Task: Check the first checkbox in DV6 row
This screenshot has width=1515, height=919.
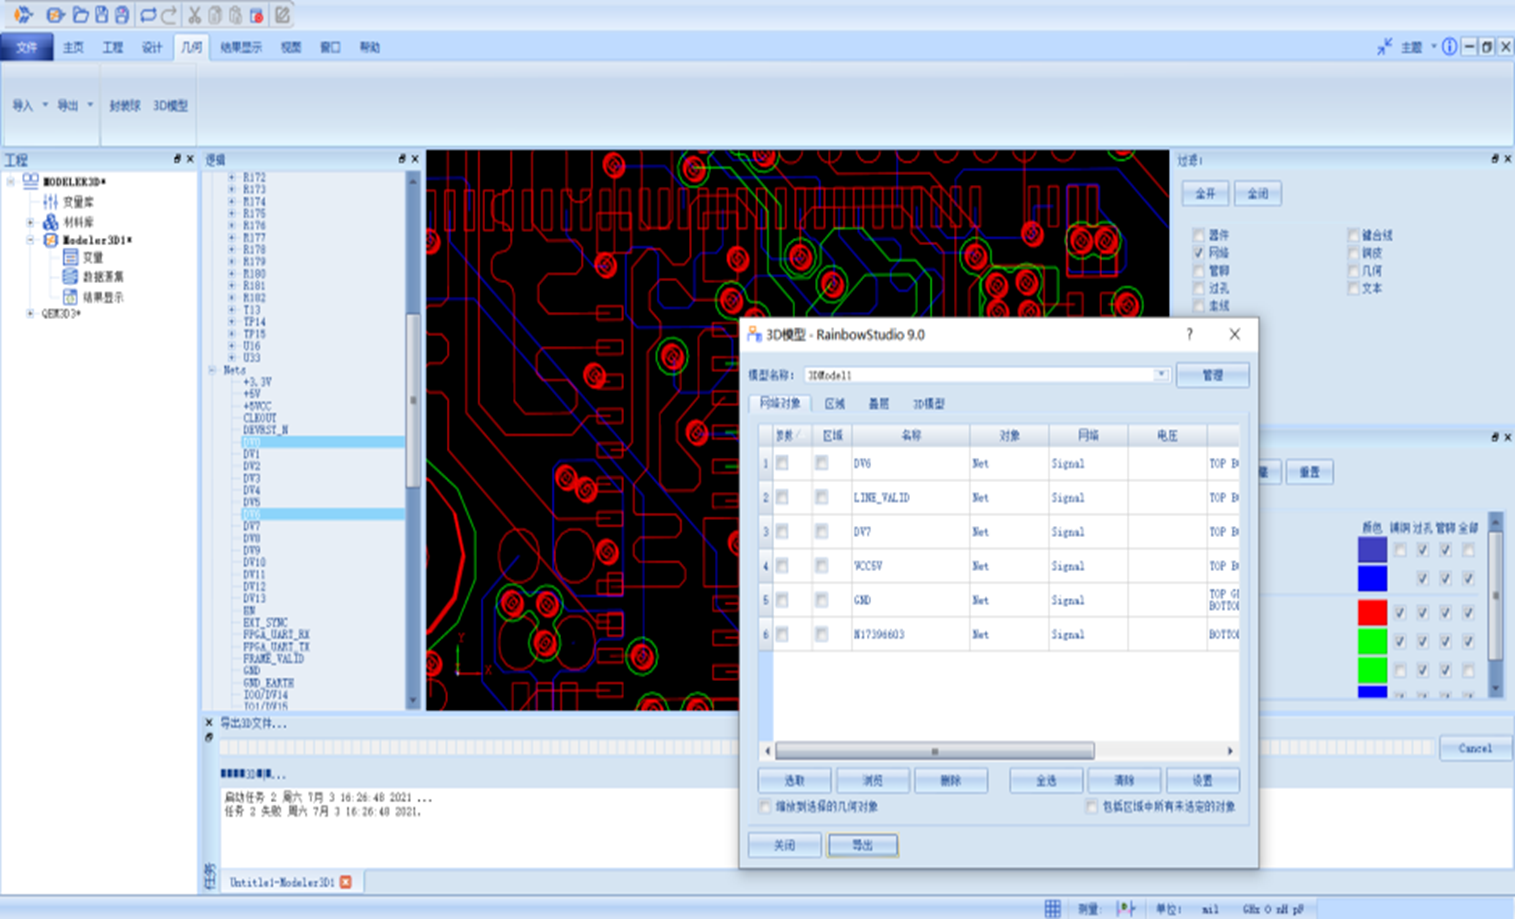Action: coord(782,464)
